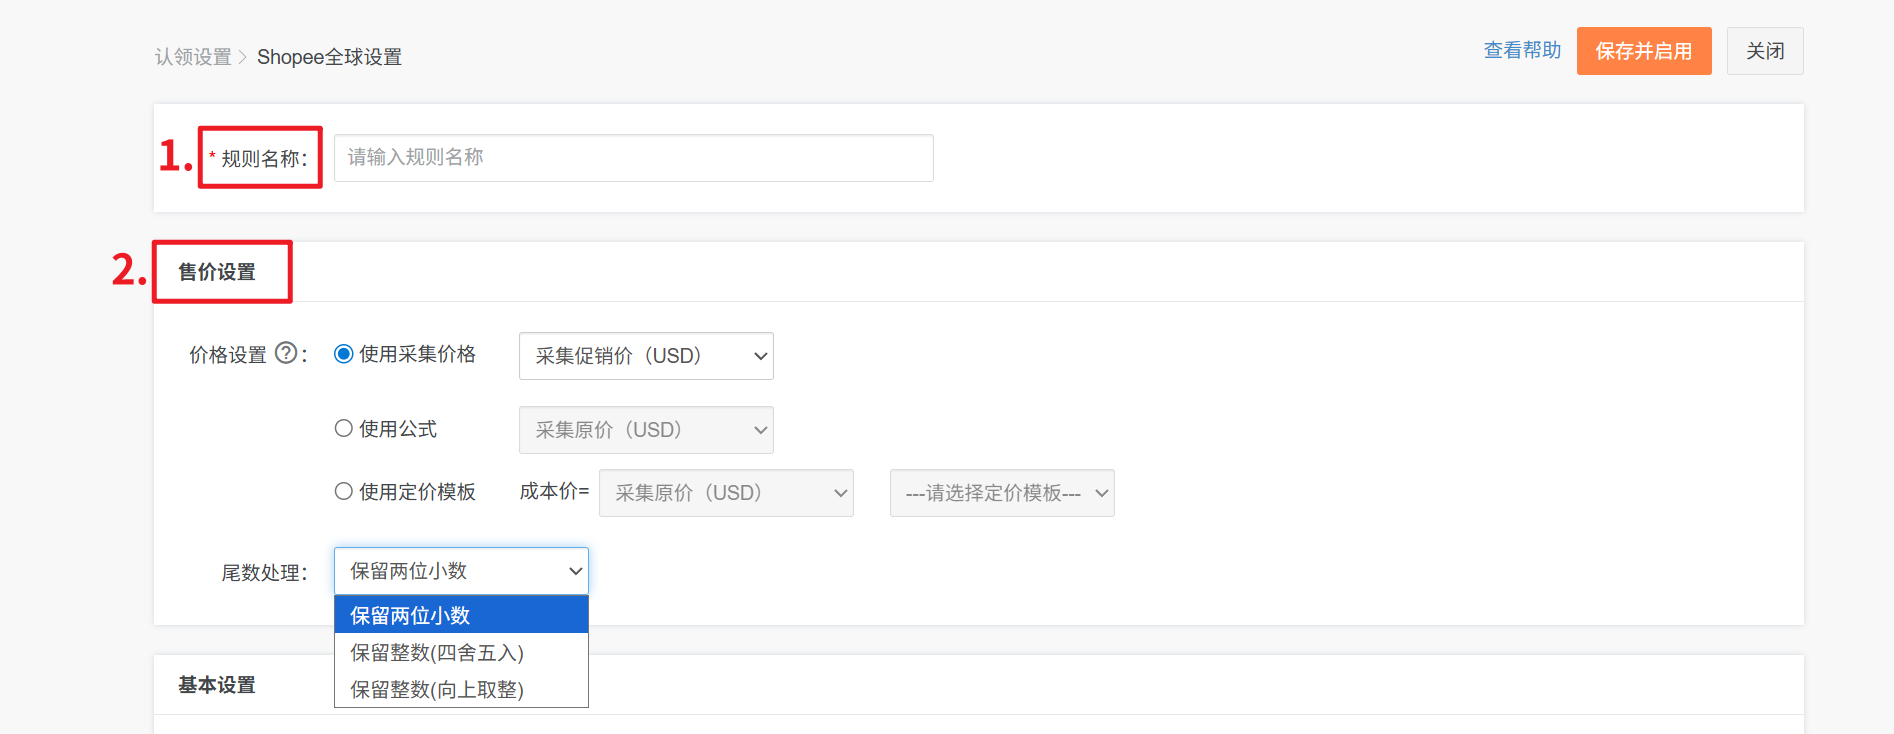Image resolution: width=1894 pixels, height=734 pixels.
Task: Open the 采集促销价 (USD) dropdown
Action: (x=646, y=356)
